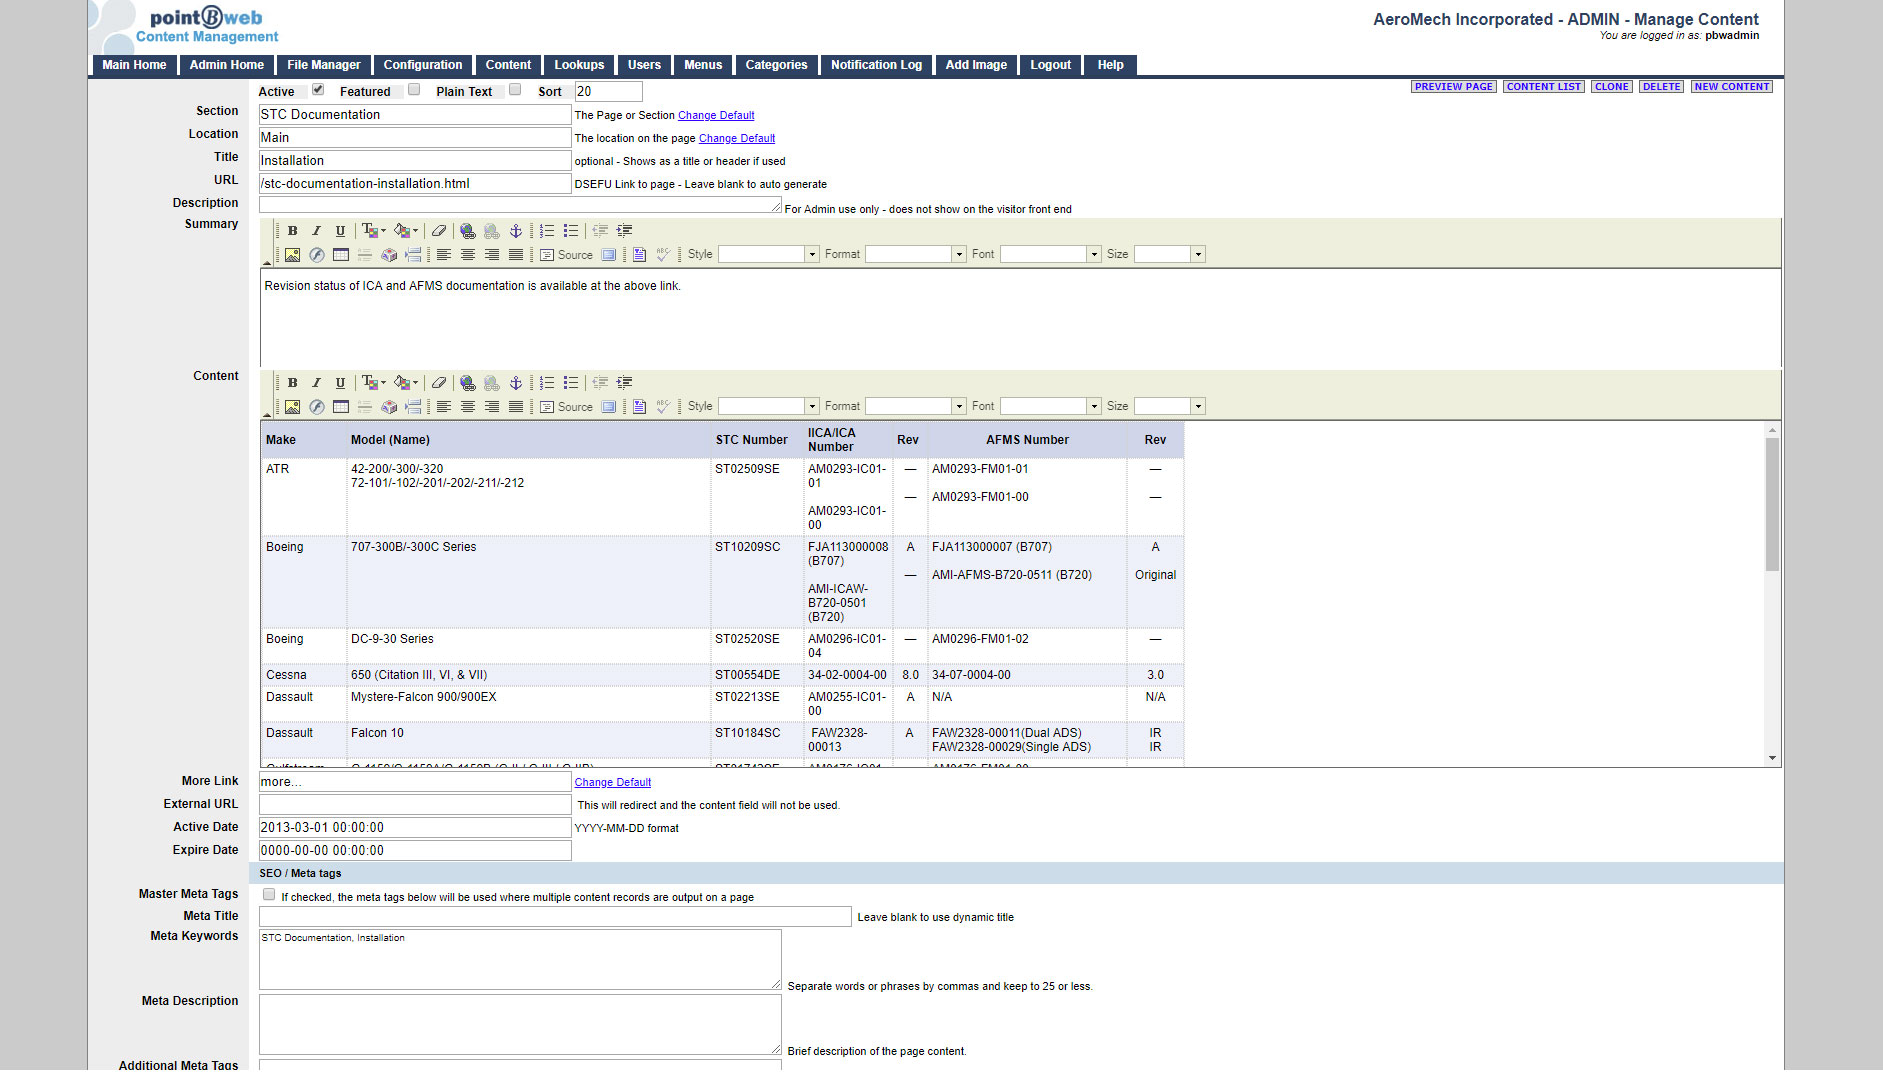Justify text in the Content editor

tap(516, 407)
